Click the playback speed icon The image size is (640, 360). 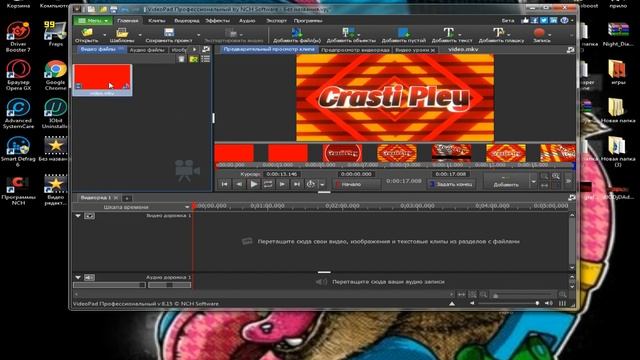(x=311, y=184)
